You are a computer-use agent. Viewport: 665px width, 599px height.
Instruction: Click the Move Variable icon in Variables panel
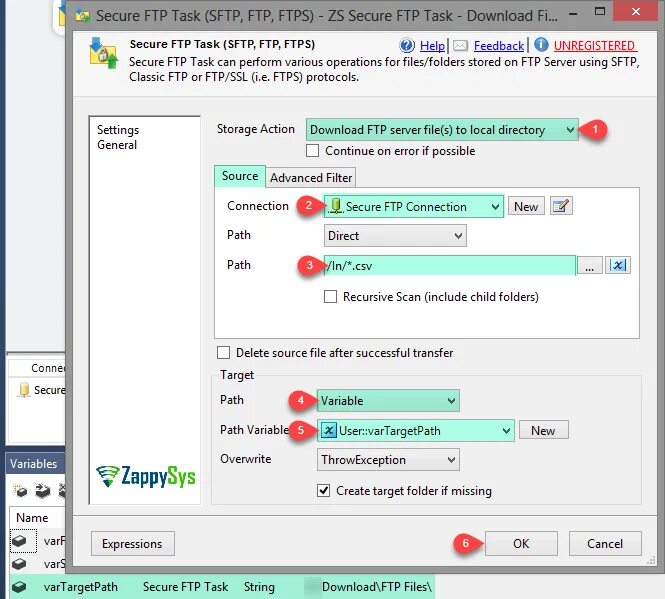point(42,491)
